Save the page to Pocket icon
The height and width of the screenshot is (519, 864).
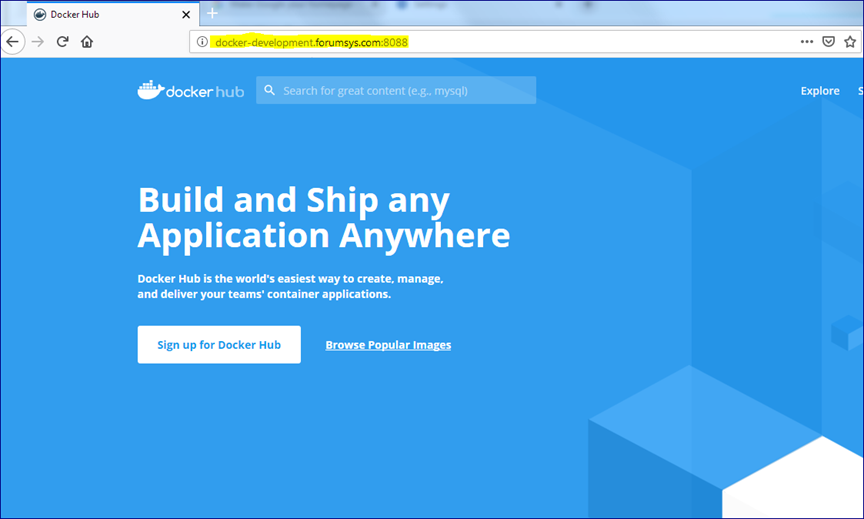click(x=828, y=42)
